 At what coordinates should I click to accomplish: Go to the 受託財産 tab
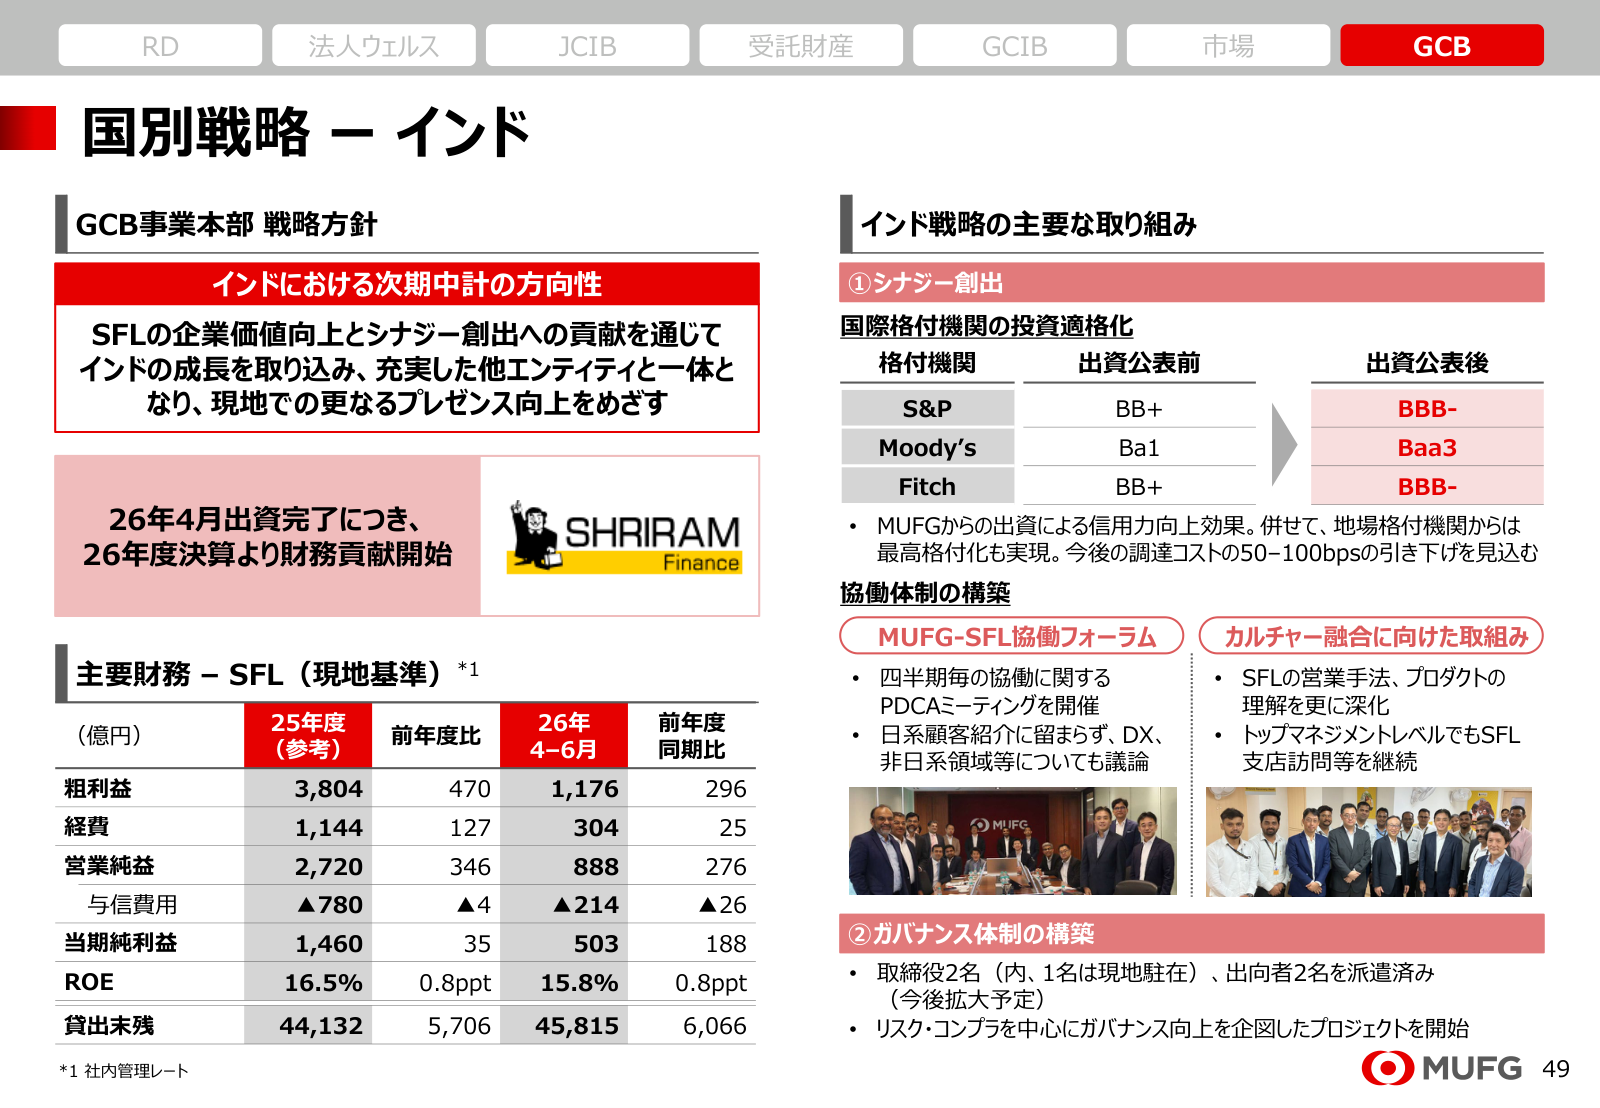[801, 45]
